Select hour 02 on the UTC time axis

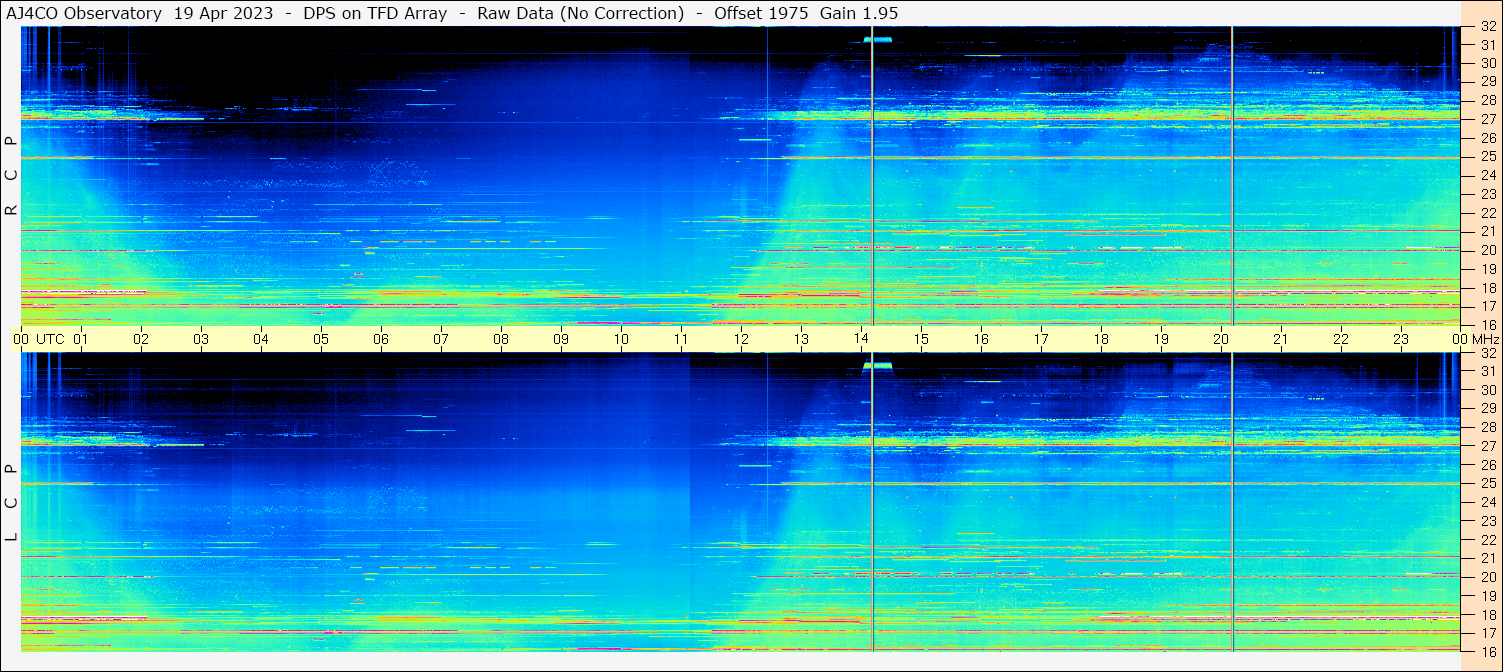click(x=141, y=339)
